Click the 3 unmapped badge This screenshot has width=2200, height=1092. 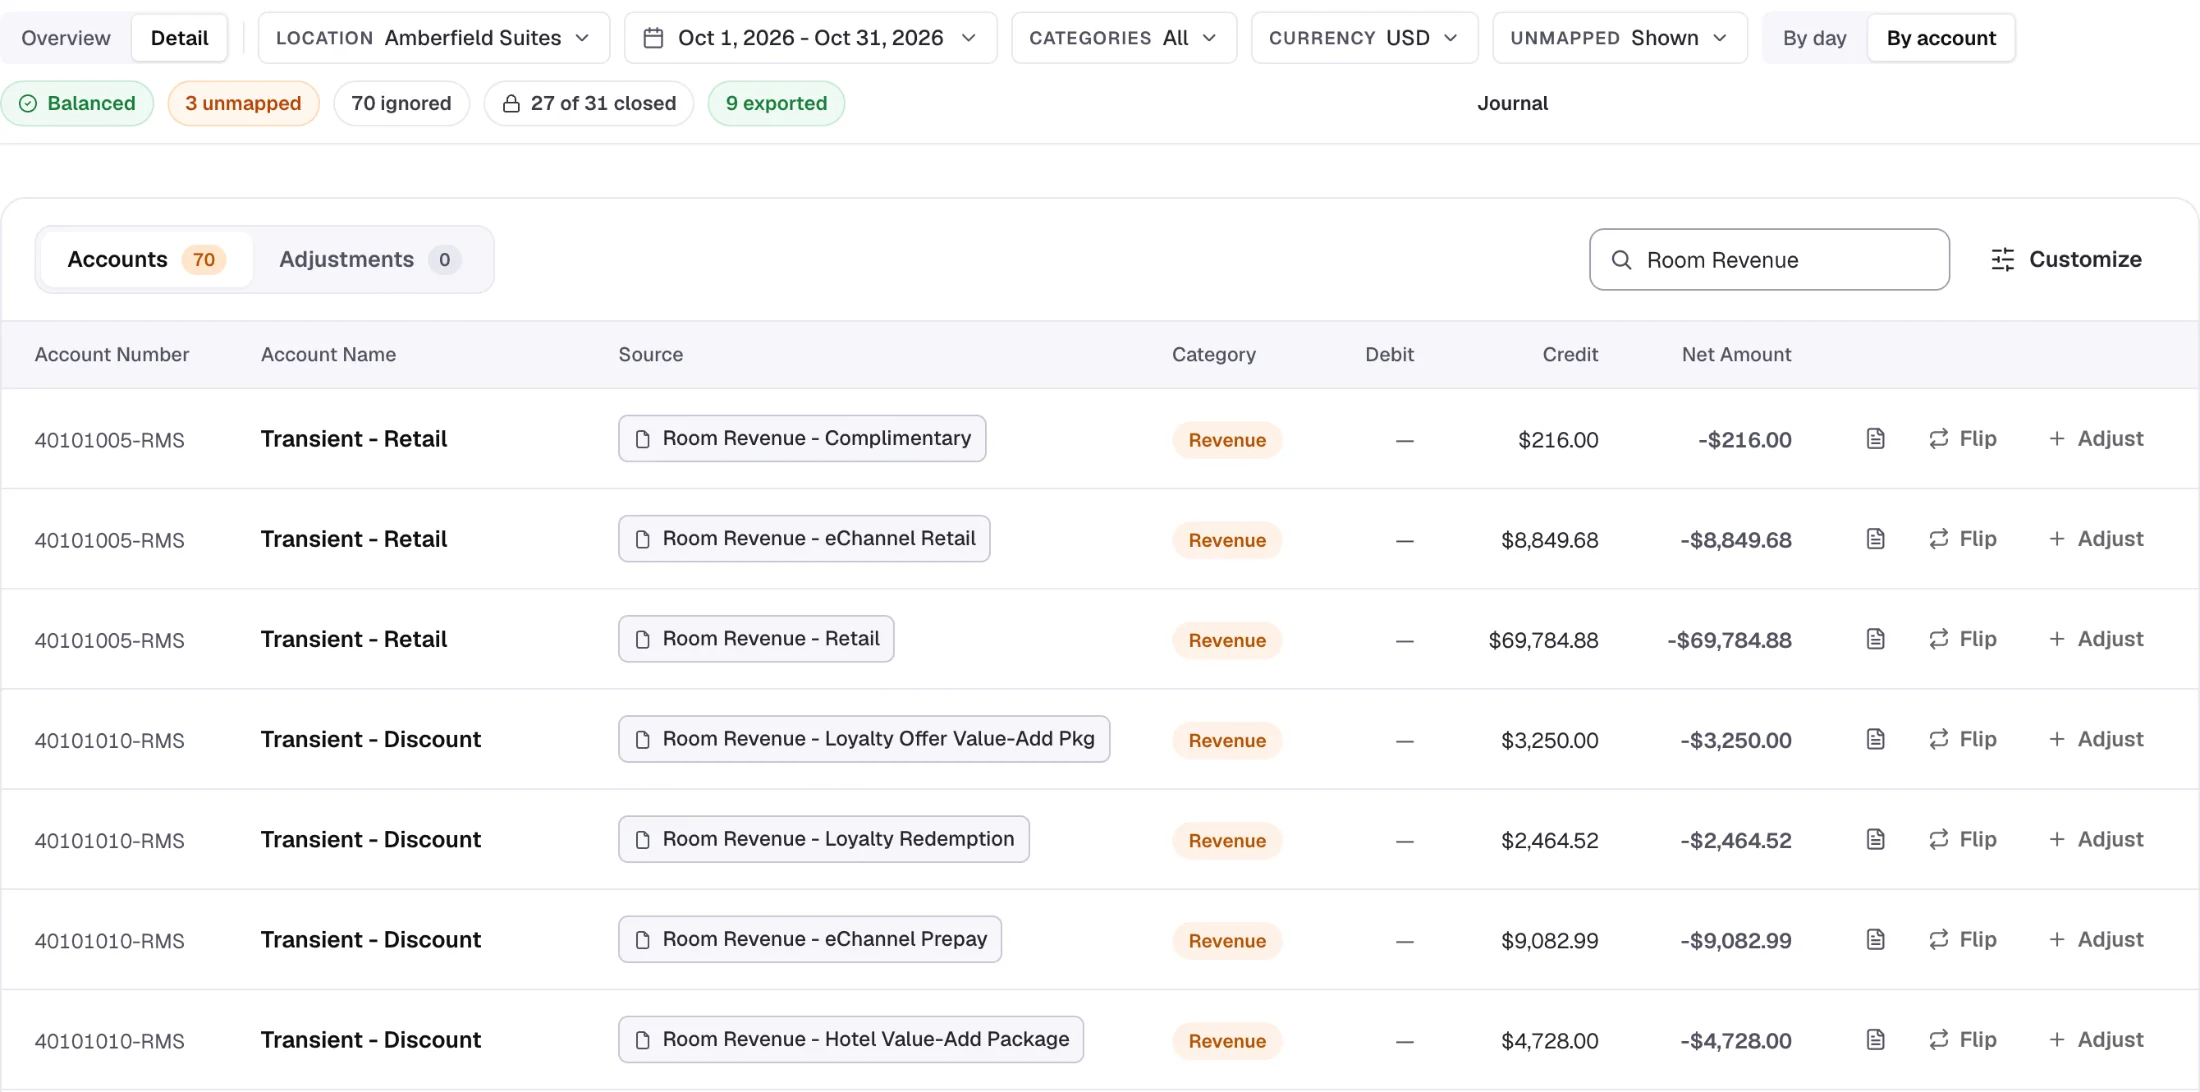pos(243,103)
